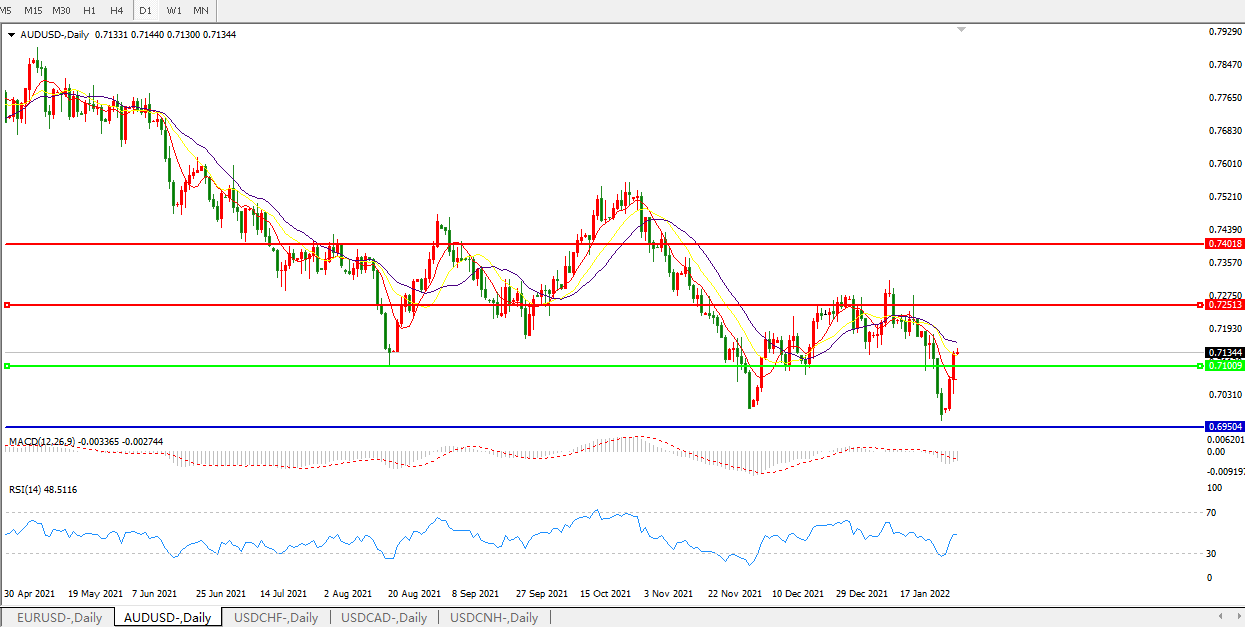Click the gray chart shift triangle marker
1245x628 pixels.
pyautogui.click(x=961, y=30)
